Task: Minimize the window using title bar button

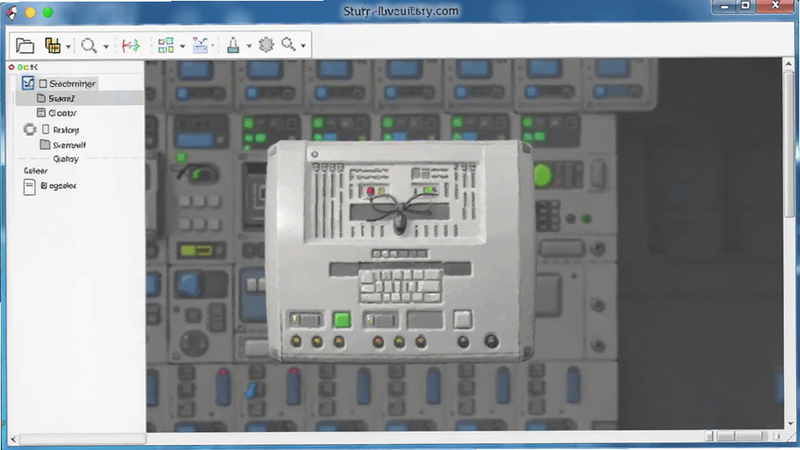Action: (x=724, y=6)
